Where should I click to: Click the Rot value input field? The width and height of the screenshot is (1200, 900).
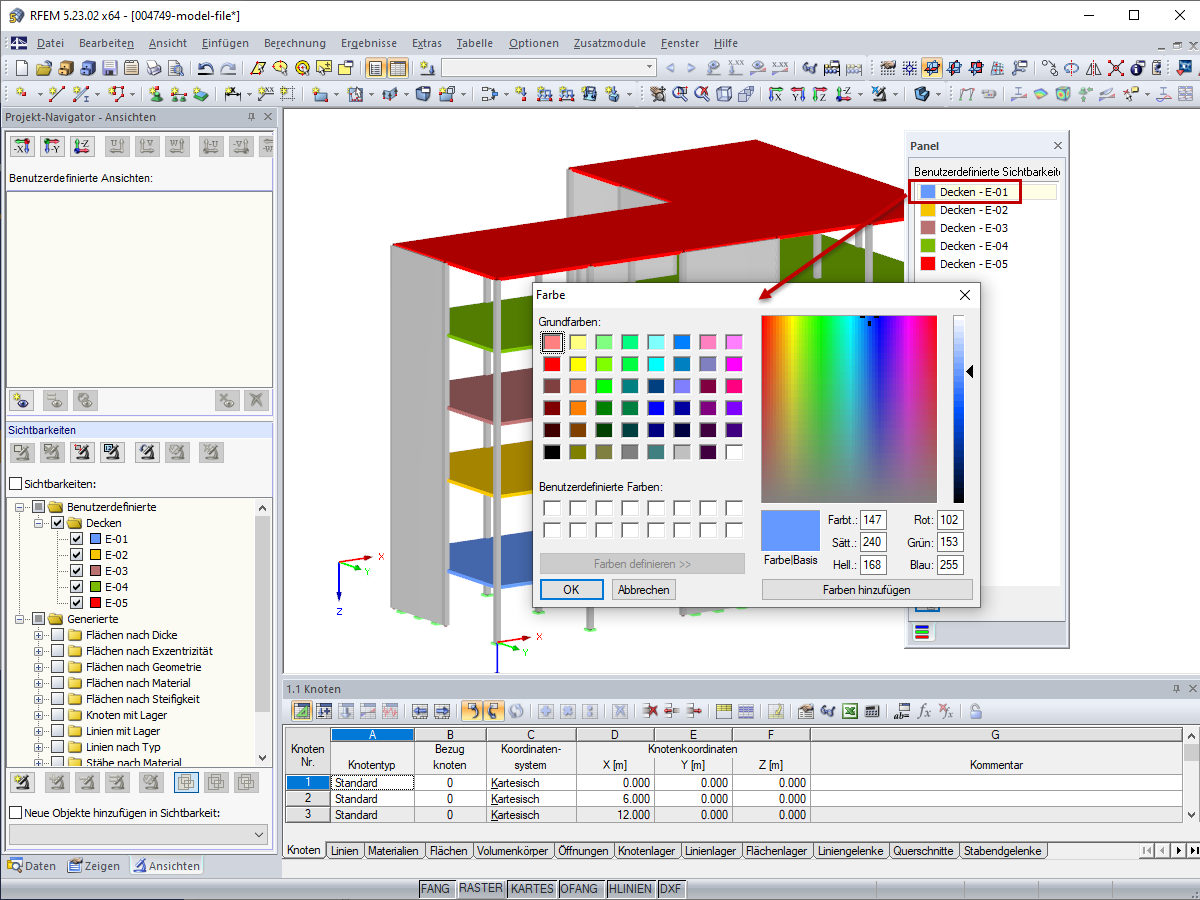[x=950, y=520]
